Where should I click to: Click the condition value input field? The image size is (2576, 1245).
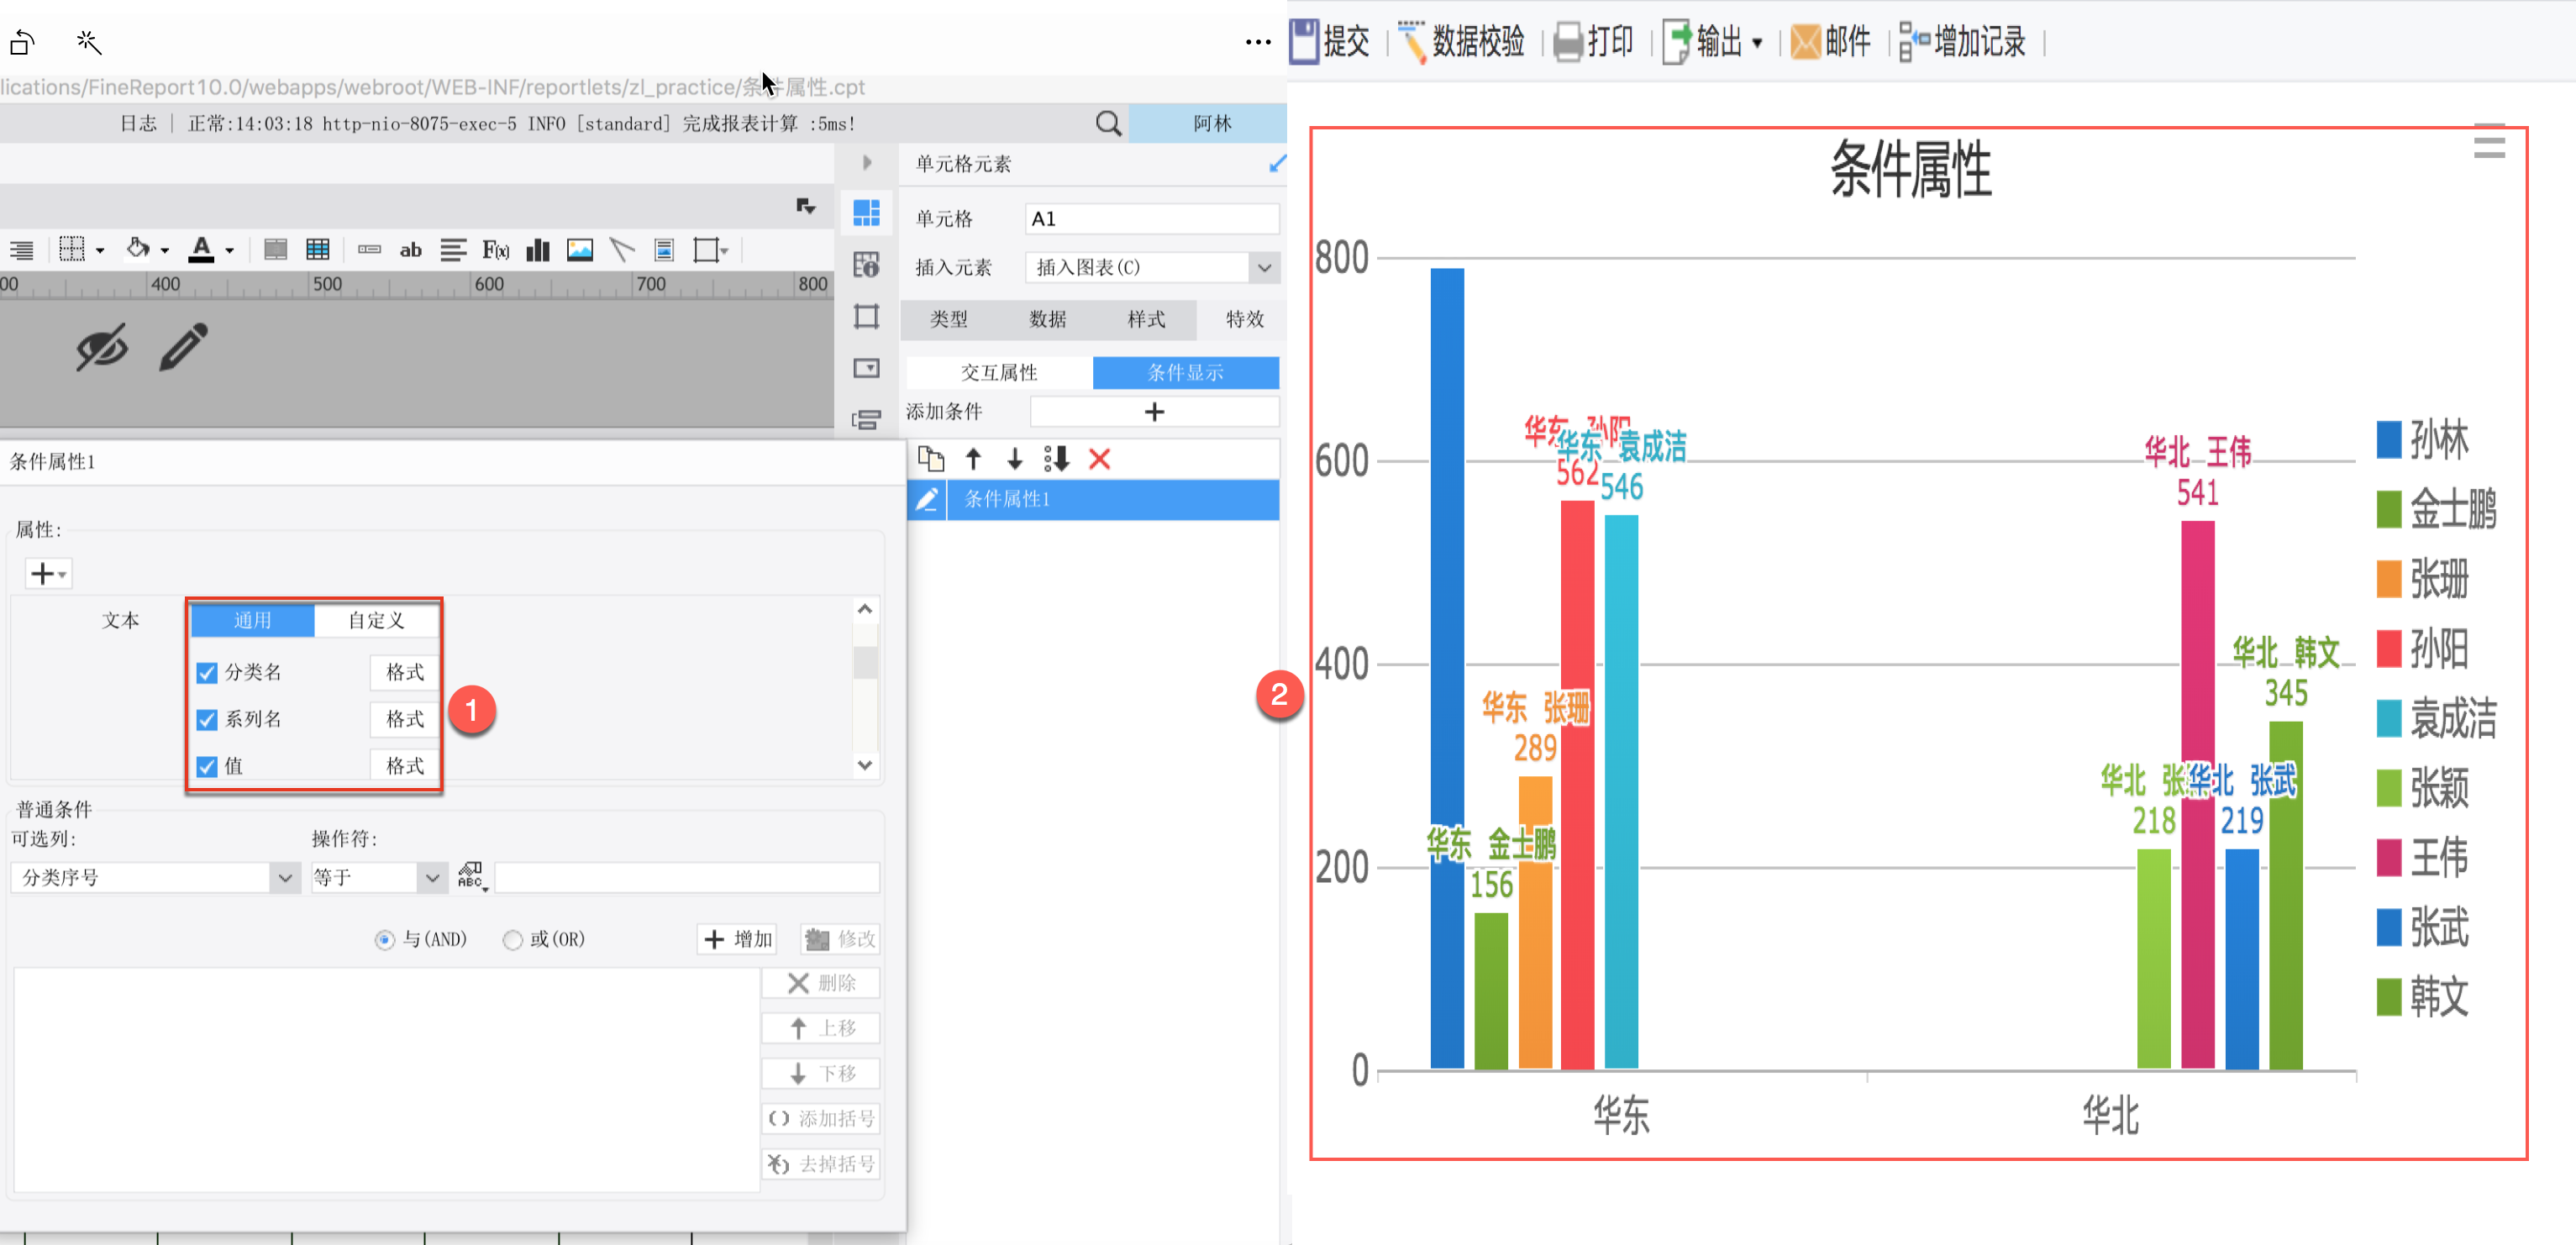tap(687, 878)
